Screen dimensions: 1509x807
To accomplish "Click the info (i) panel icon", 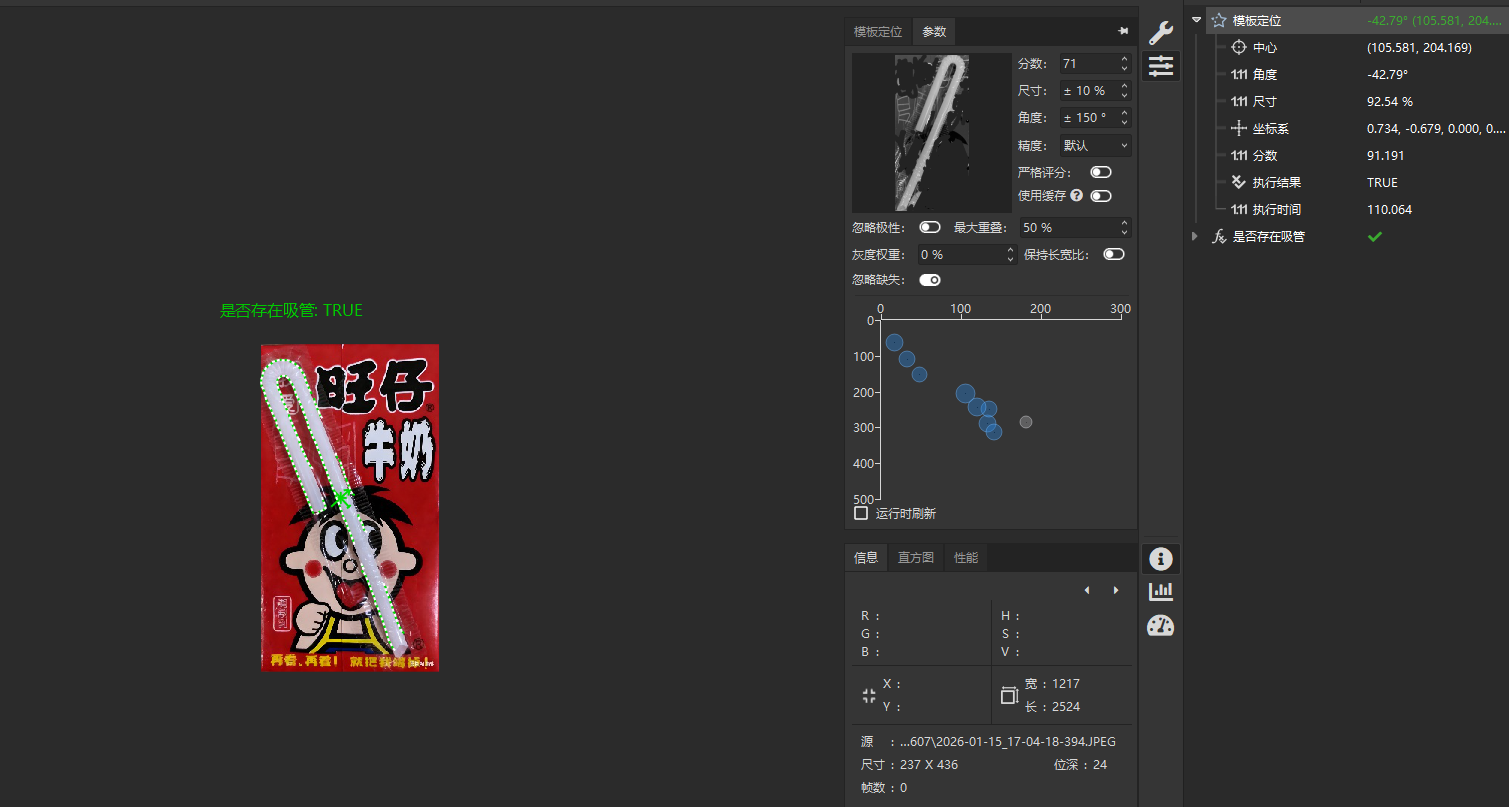I will [1160, 559].
